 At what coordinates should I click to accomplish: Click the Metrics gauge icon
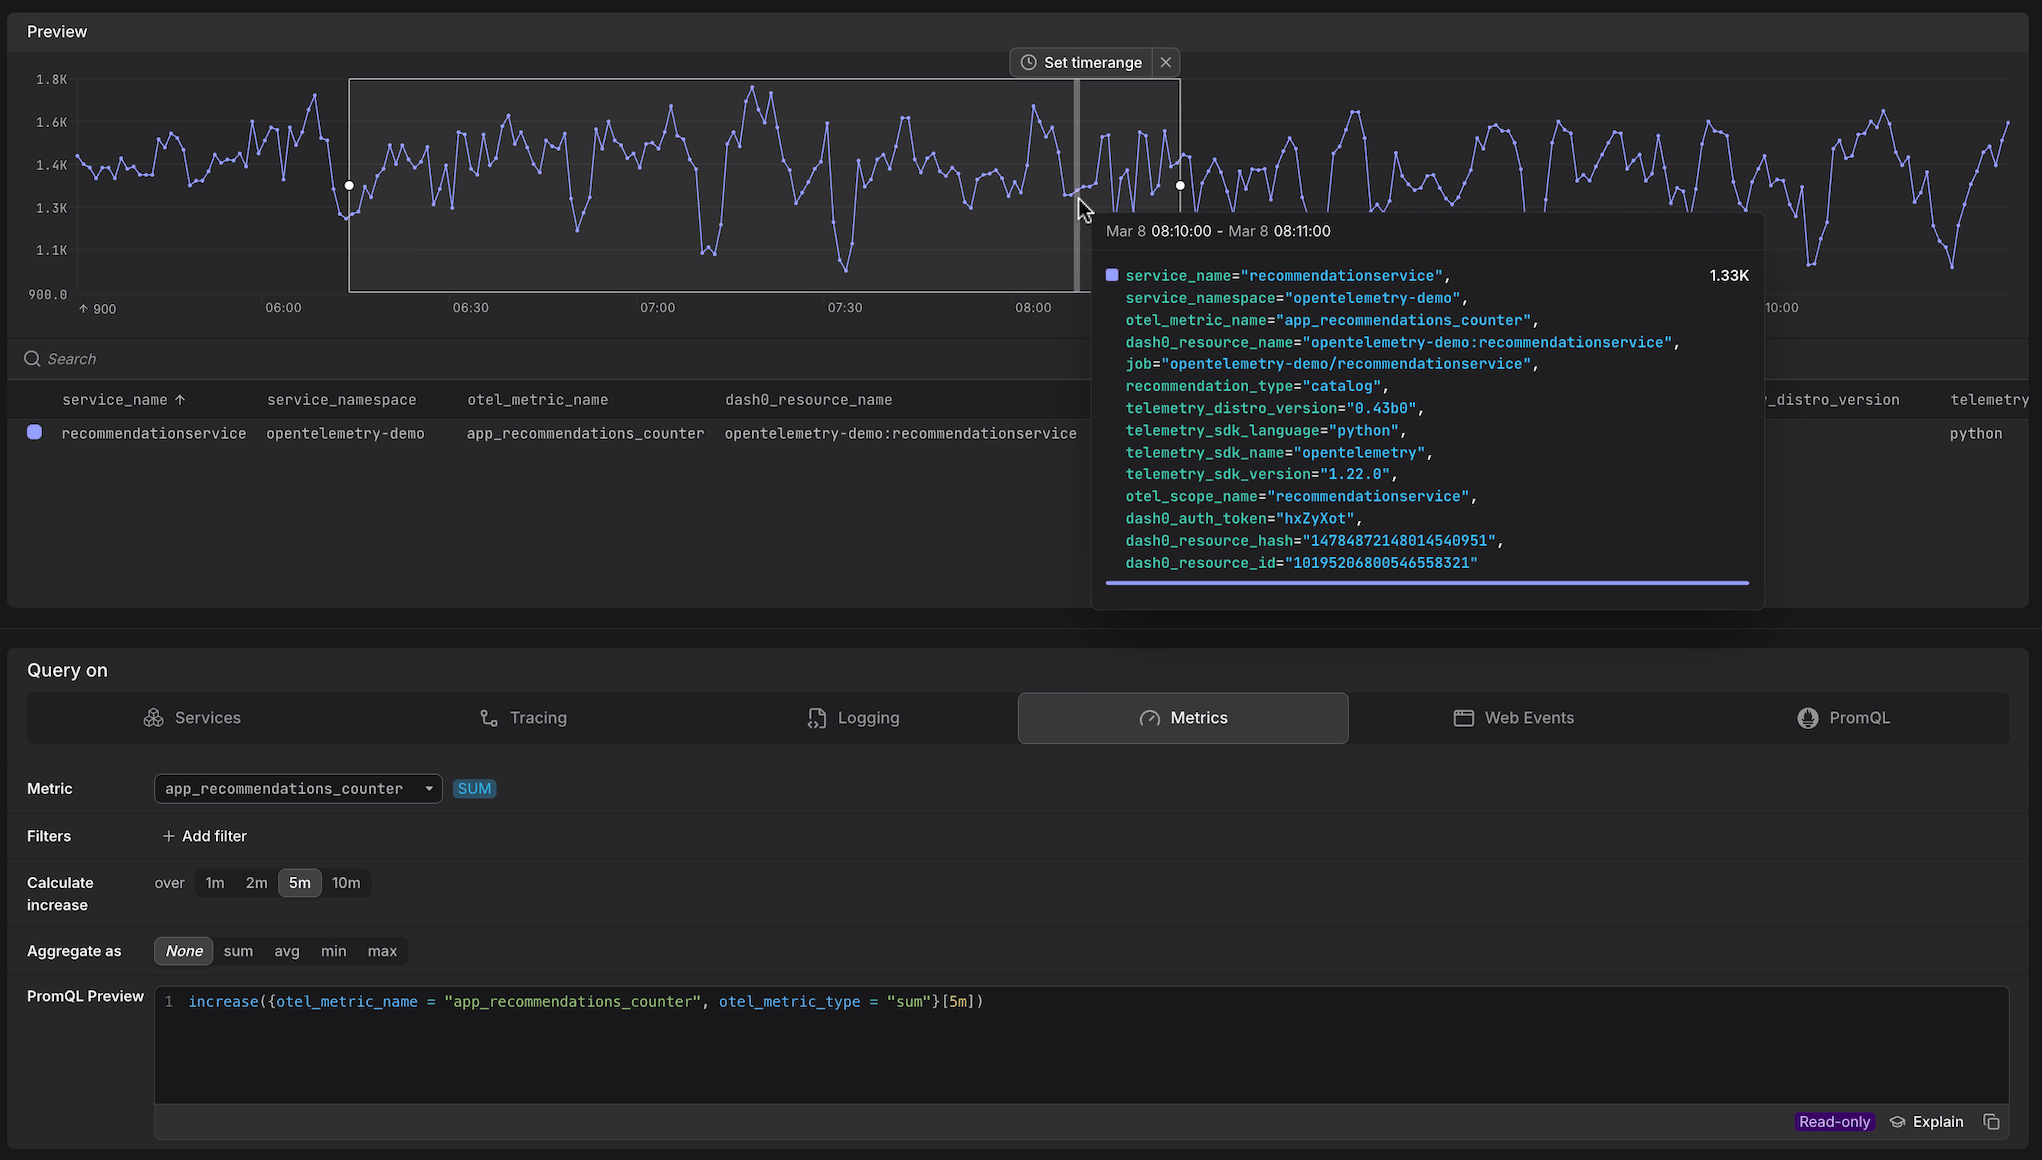tap(1148, 717)
